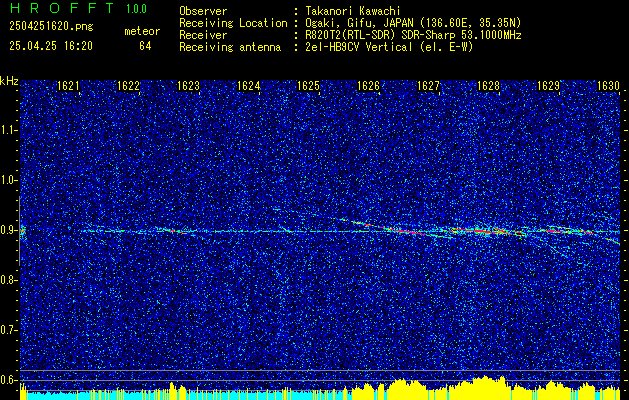
Task: Click the Receiving Location label
Action: [233, 23]
